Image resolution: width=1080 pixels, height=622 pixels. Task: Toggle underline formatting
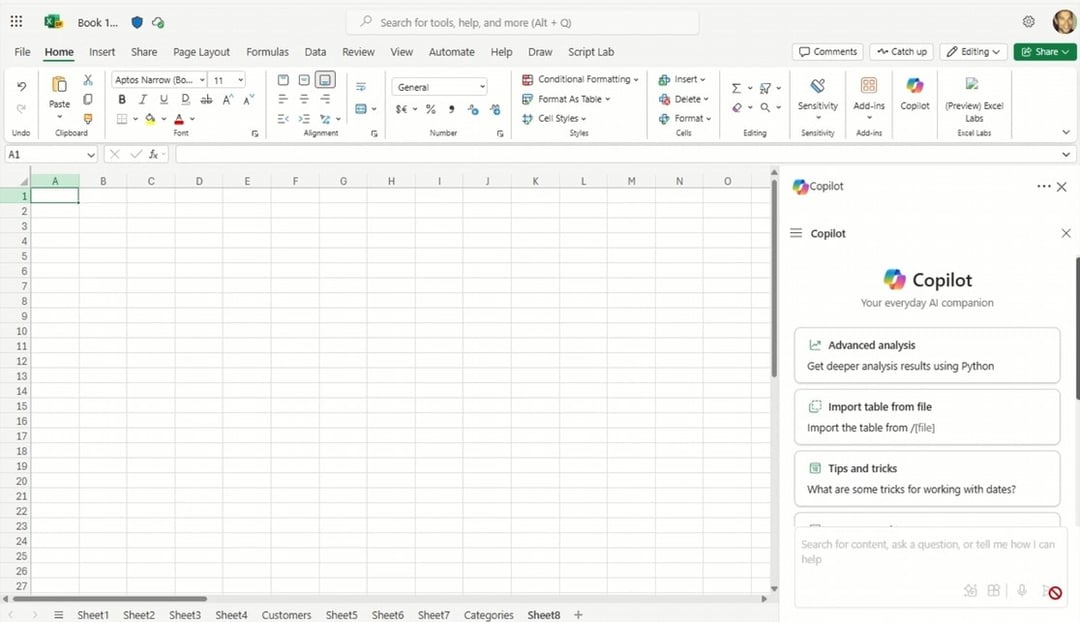(x=163, y=99)
